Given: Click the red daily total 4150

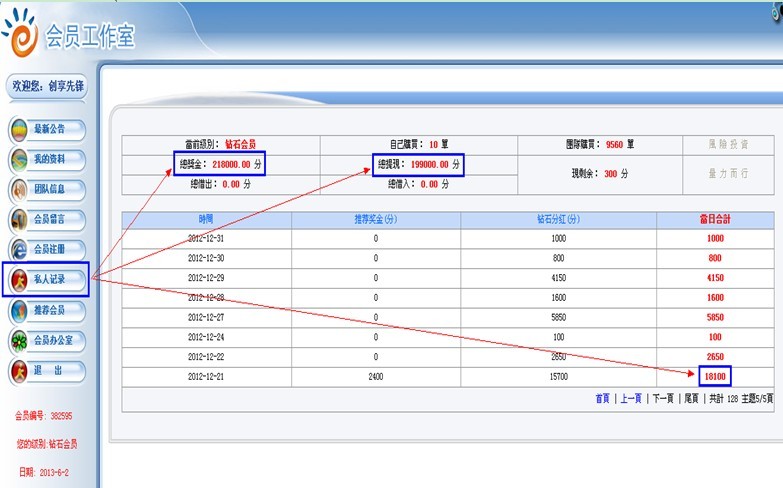Looking at the screenshot, I should [x=715, y=278].
